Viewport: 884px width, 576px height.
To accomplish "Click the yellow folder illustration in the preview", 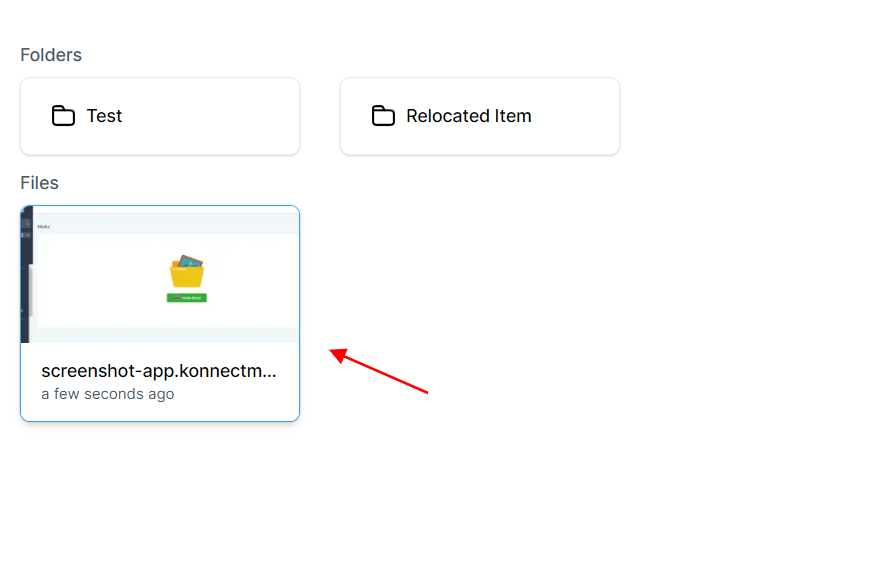I will coord(187,272).
